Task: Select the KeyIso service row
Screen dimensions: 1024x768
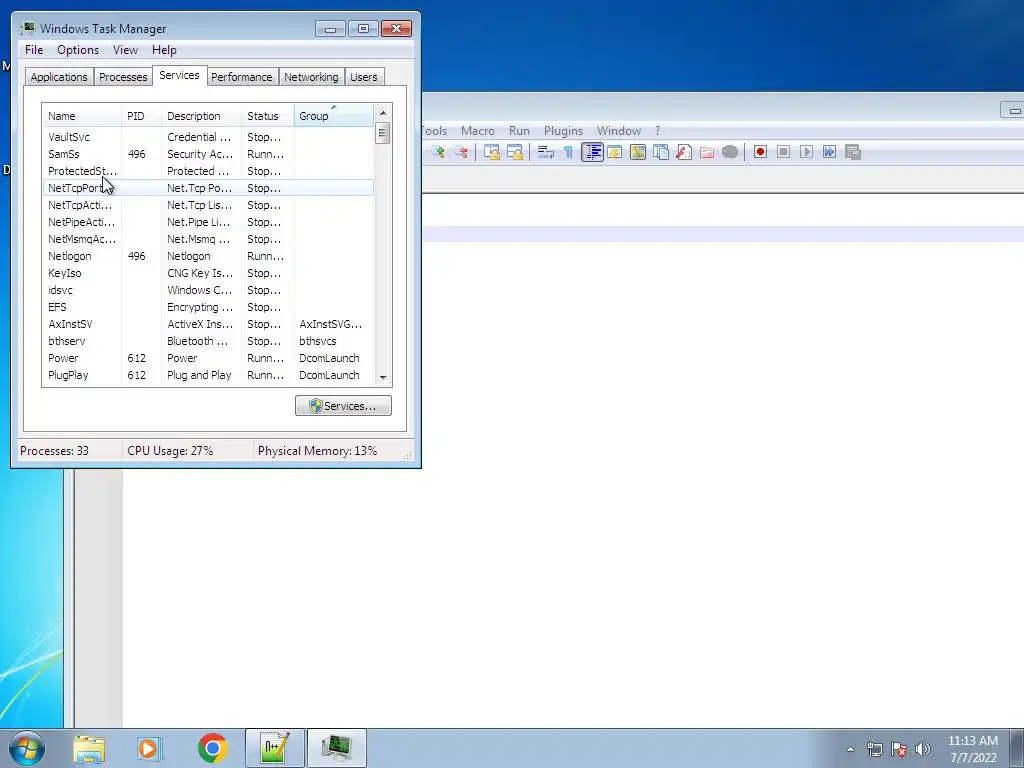Action: click(x=208, y=273)
